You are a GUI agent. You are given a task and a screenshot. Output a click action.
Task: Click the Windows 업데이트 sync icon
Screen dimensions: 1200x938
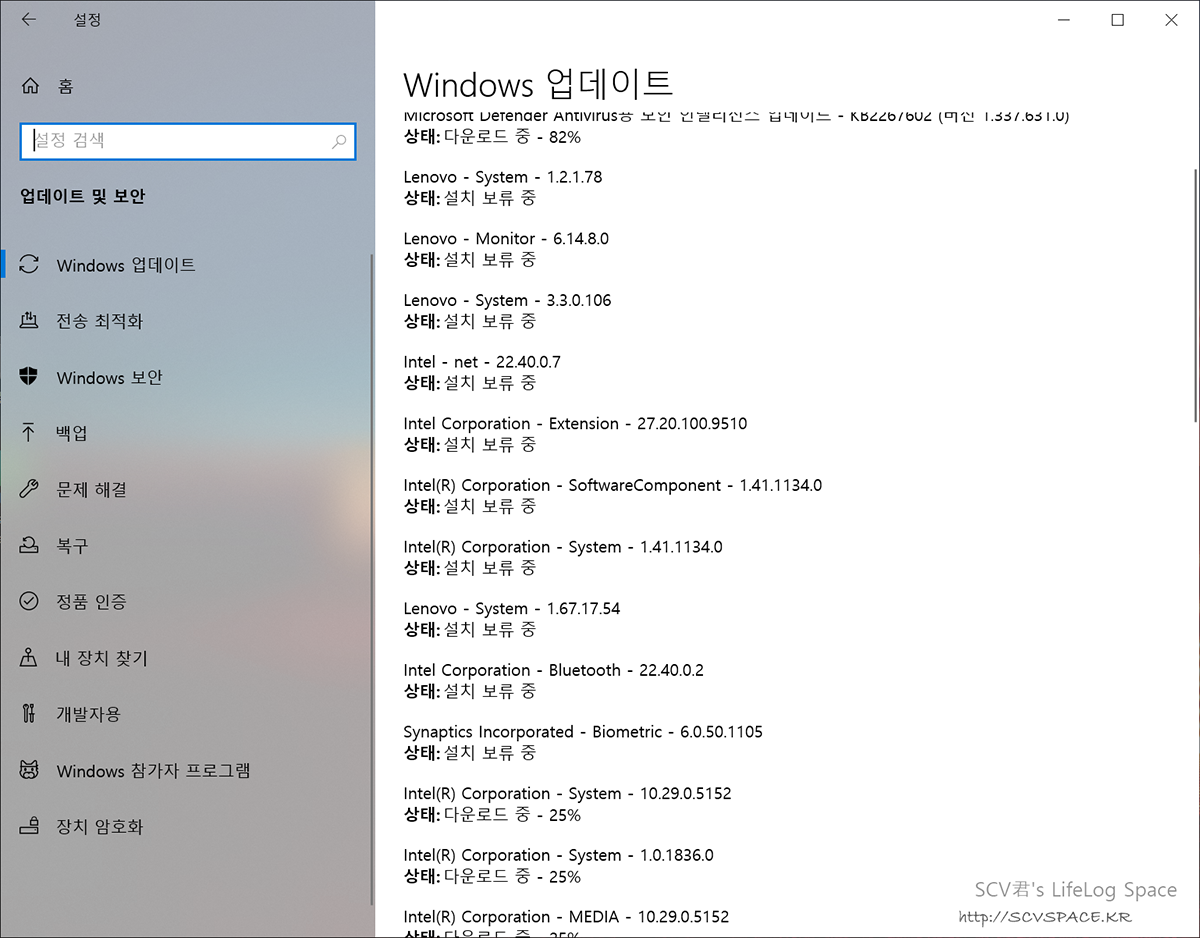click(30, 265)
